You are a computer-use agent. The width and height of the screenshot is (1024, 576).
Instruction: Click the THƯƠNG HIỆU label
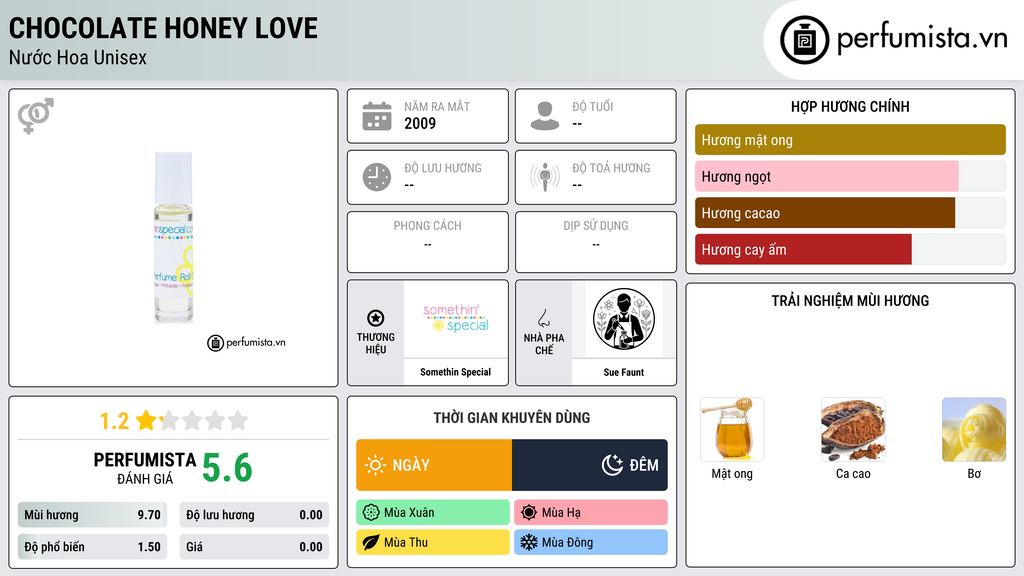376,344
